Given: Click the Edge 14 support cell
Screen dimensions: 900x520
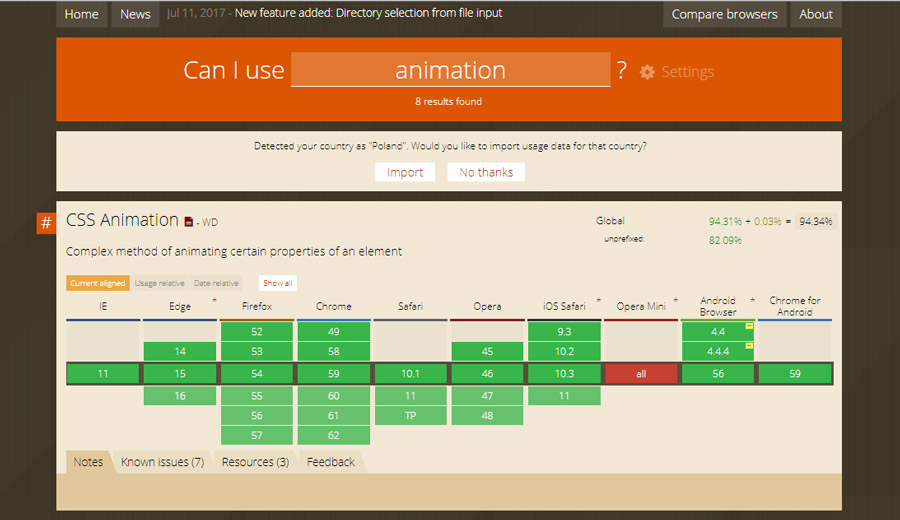Looking at the screenshot, I should [x=180, y=351].
